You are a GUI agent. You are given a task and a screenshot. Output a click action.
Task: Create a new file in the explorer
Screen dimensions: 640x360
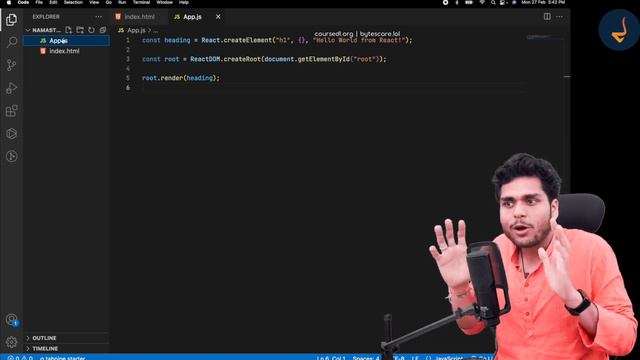point(69,30)
